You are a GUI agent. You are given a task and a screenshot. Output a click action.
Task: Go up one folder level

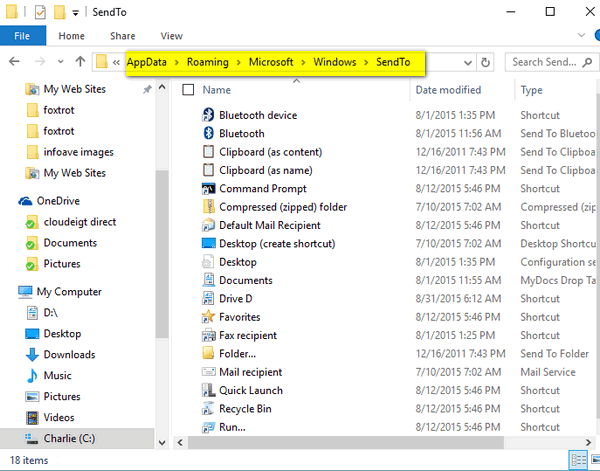pos(80,61)
